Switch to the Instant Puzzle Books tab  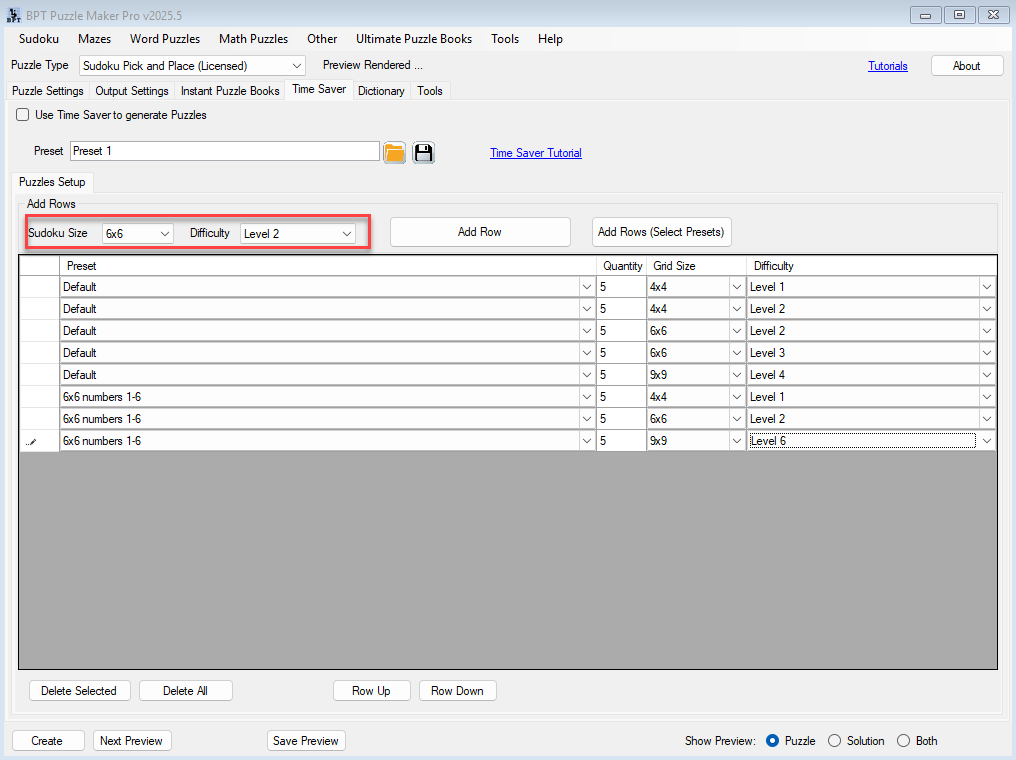230,91
